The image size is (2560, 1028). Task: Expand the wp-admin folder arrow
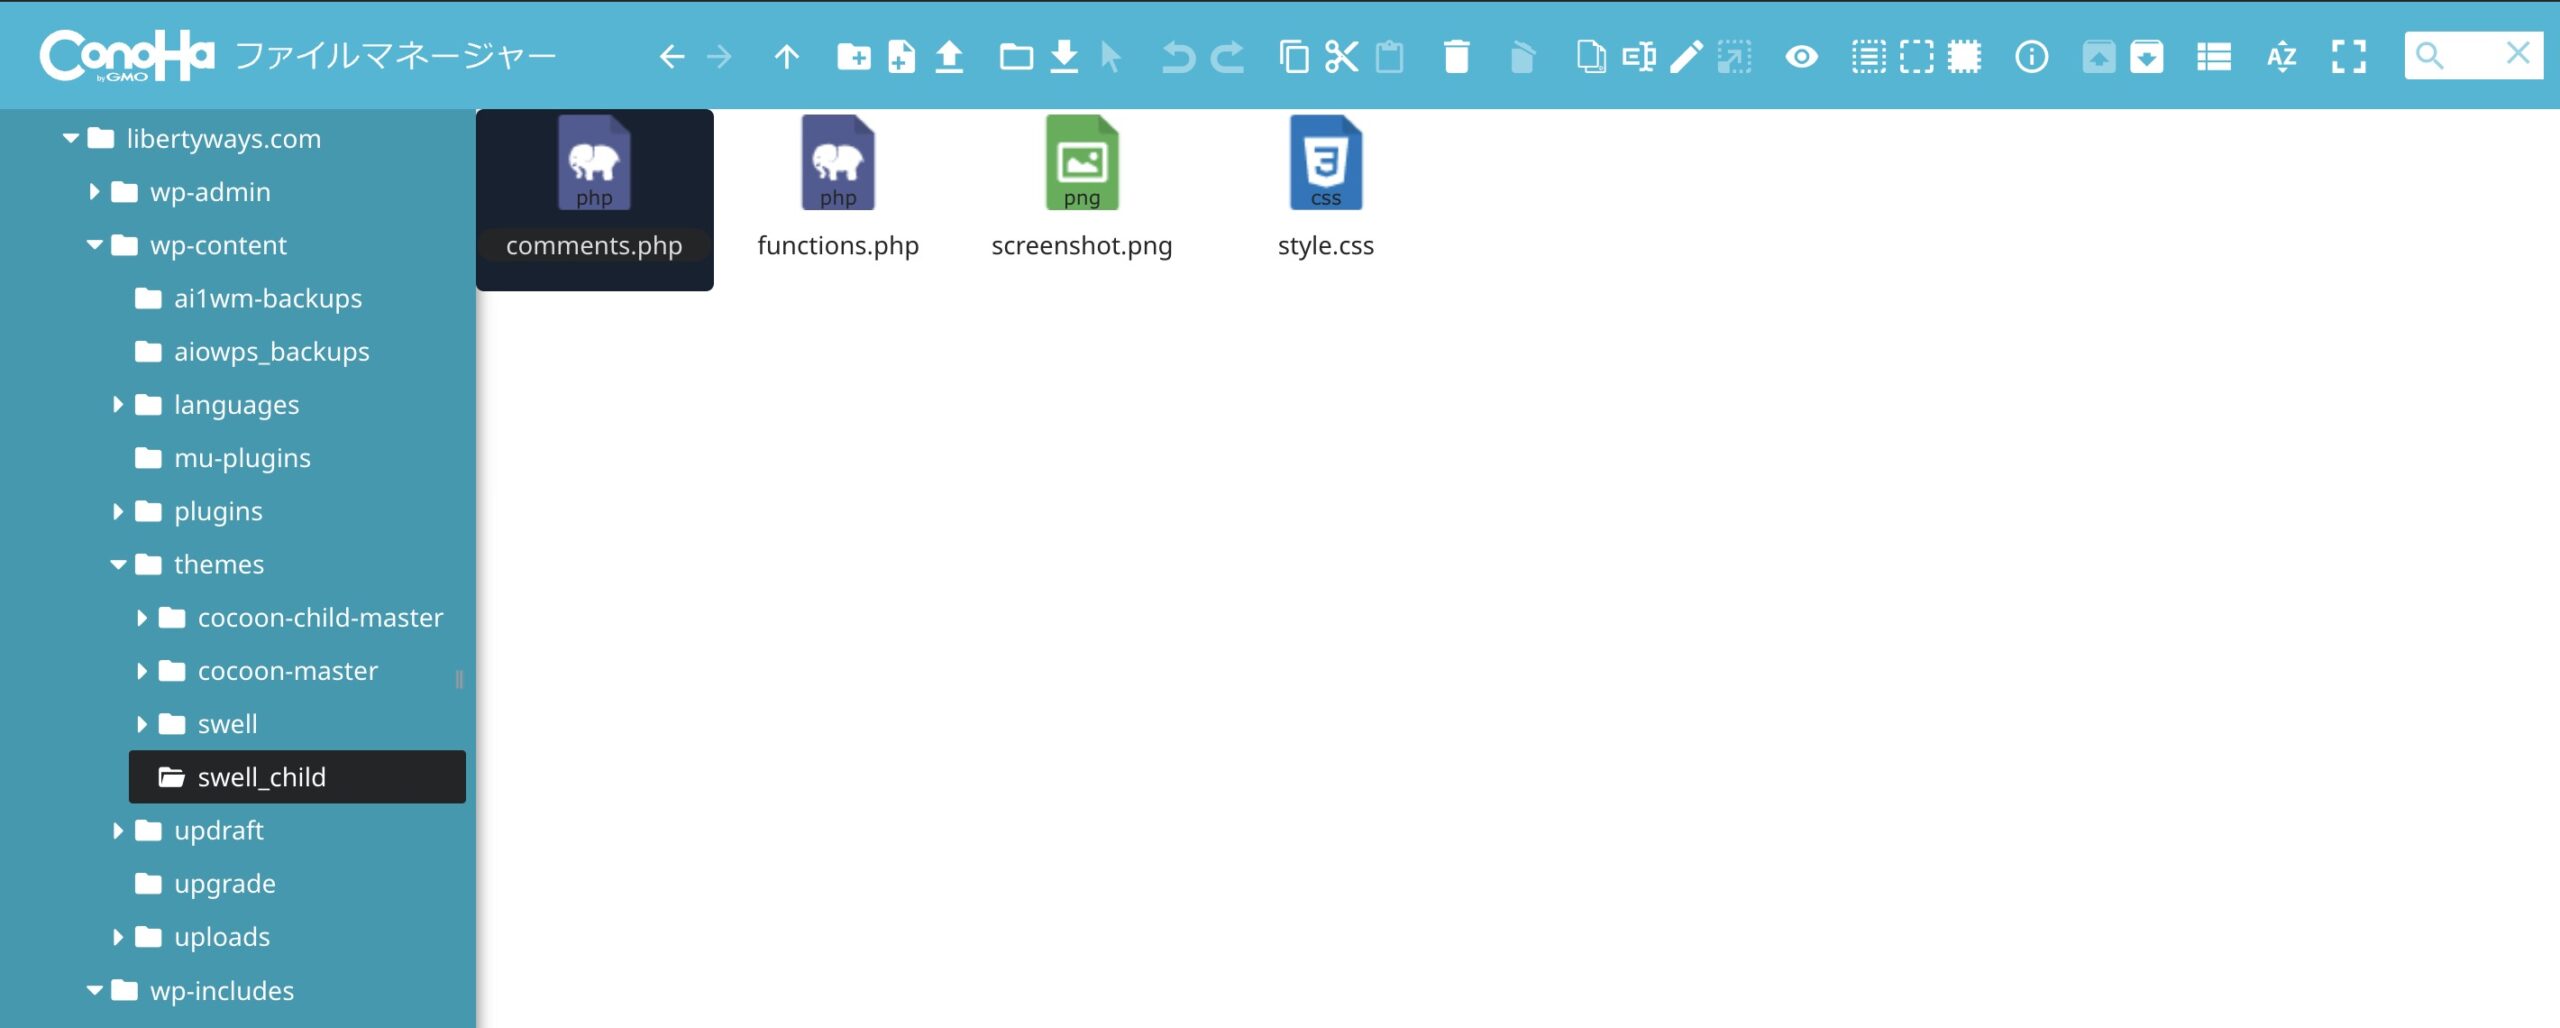coord(94,191)
